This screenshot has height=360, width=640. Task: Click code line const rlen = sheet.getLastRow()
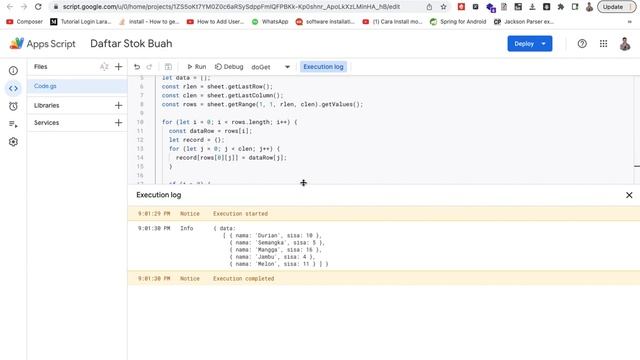[217, 87]
